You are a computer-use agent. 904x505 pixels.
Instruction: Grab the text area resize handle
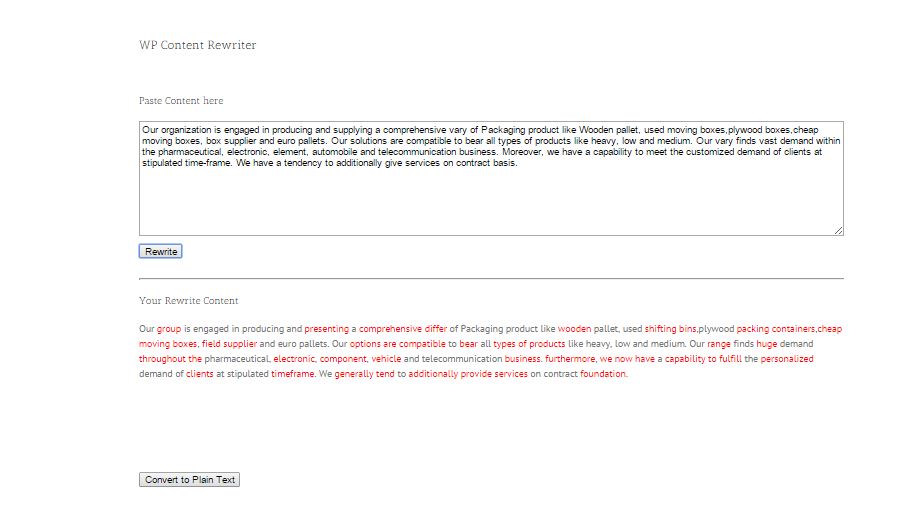(838, 231)
